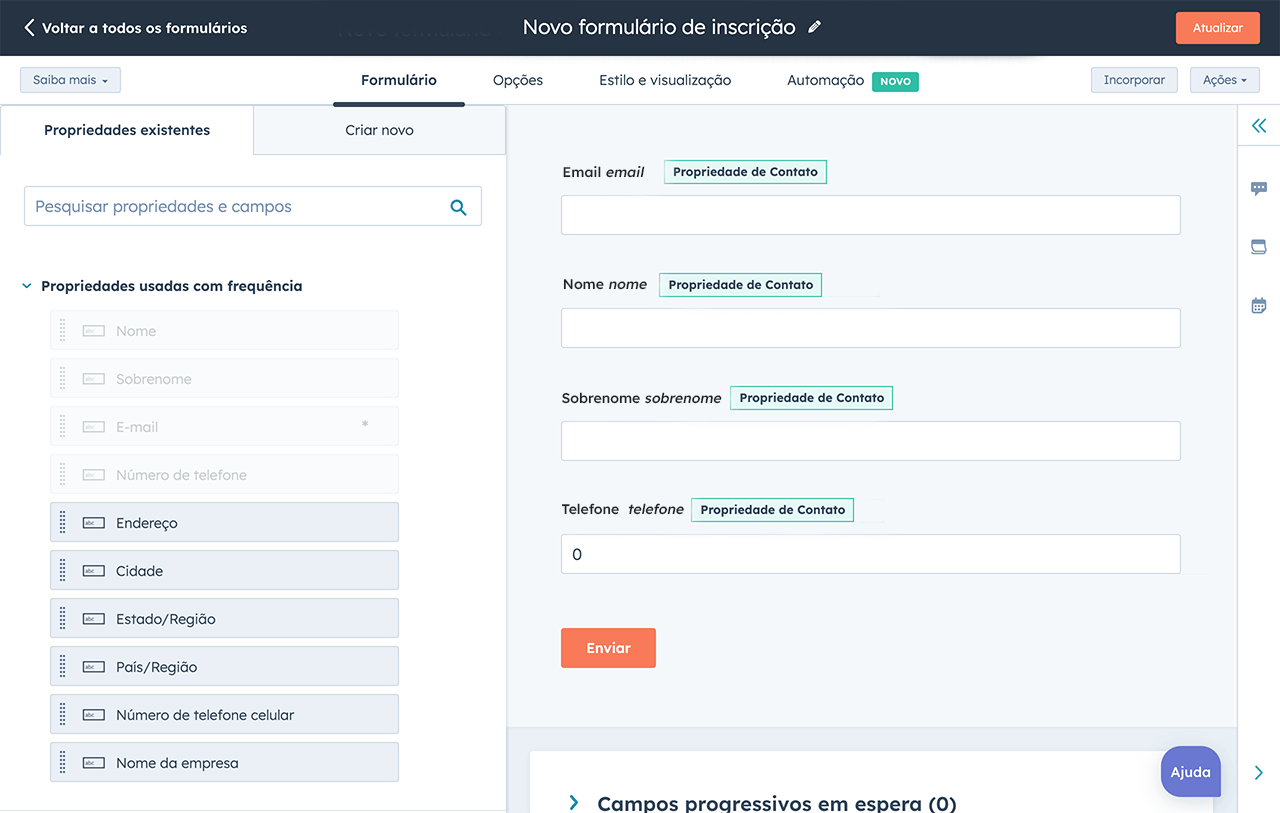Screen dimensions: 1280x813
Task: Click the Telefone input field in preview
Action: coord(870,554)
